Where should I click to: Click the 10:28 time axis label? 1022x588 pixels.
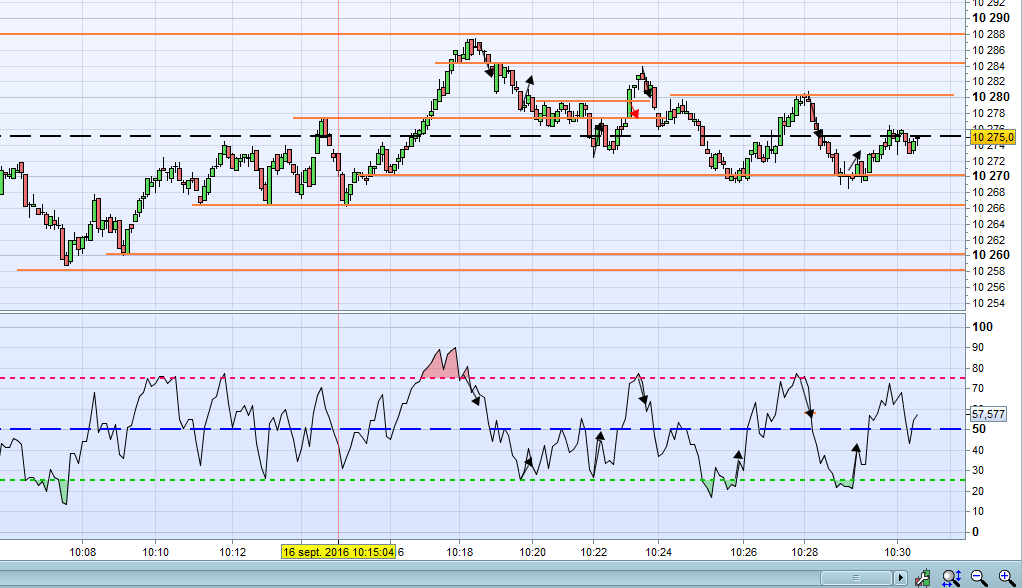(x=804, y=552)
